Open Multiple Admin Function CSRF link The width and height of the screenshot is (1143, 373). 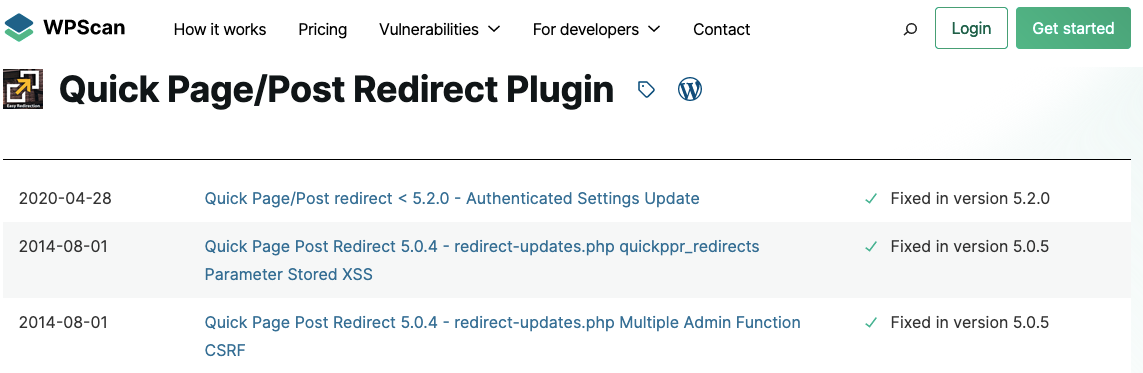(x=502, y=336)
